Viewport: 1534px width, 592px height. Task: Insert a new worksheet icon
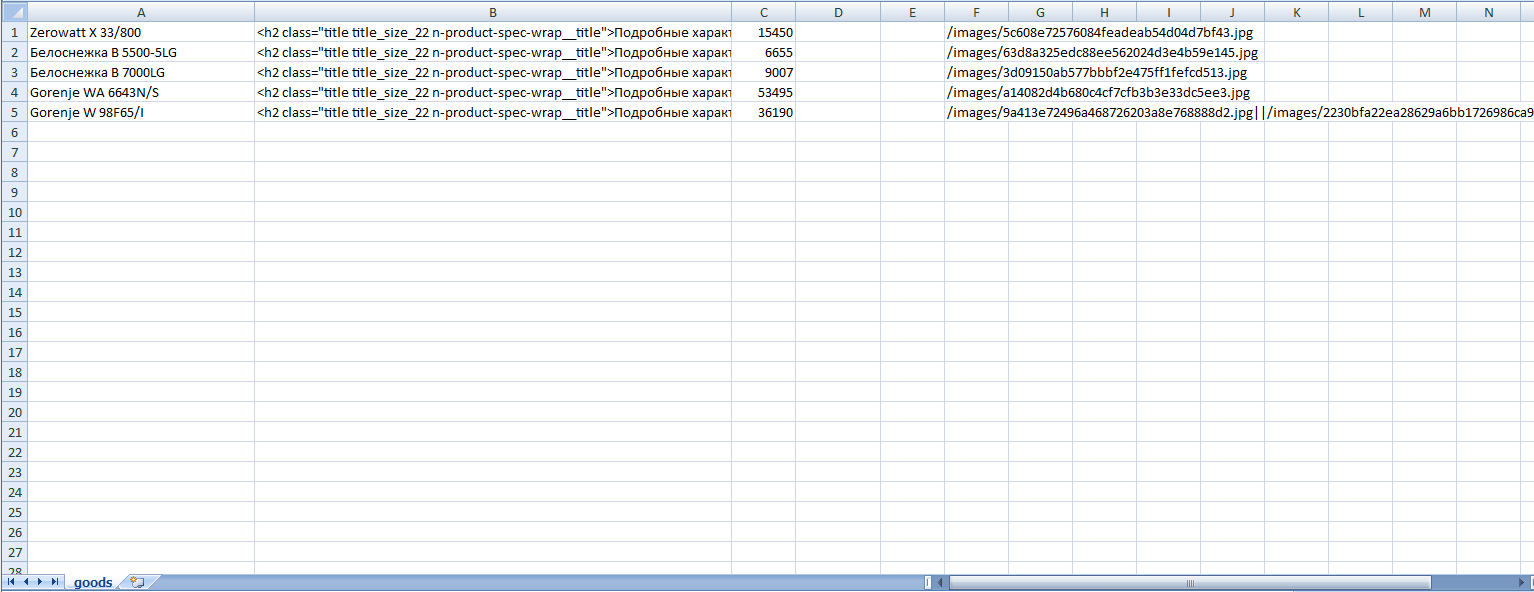[x=137, y=582]
